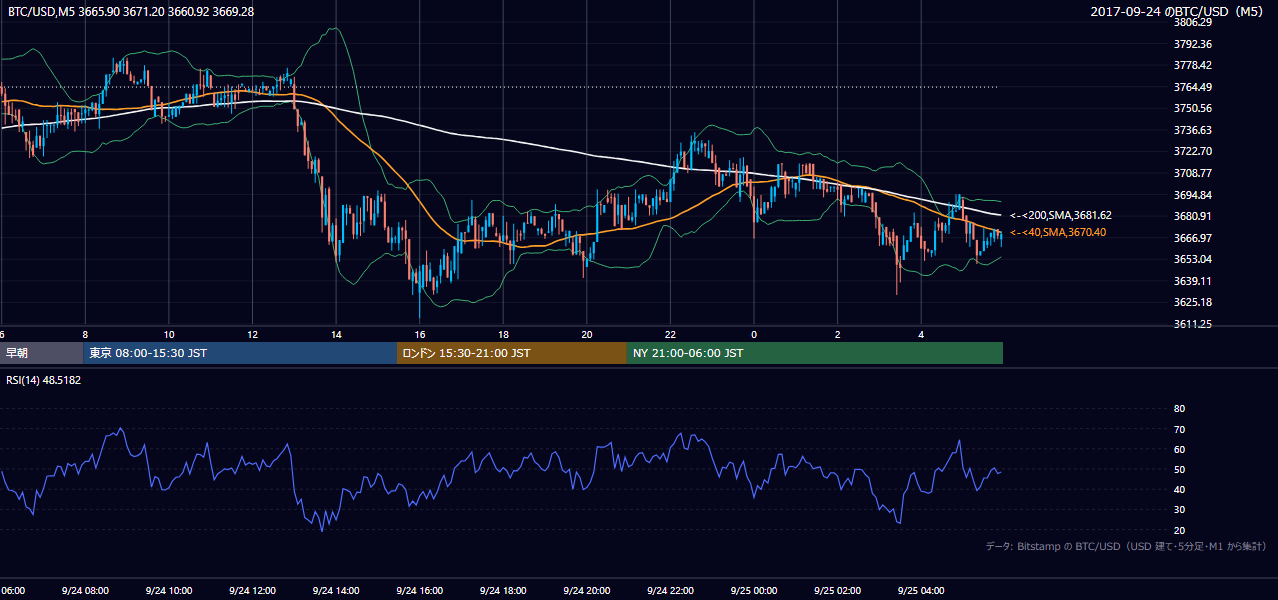
Task: Click the hour 8 tick on price chart
Action: pos(85,334)
